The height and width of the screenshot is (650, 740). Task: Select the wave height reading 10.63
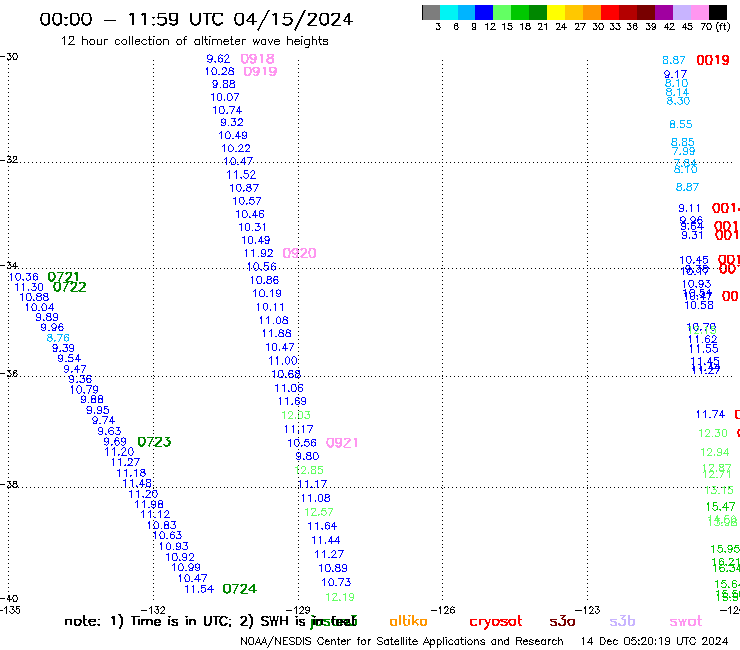(167, 535)
